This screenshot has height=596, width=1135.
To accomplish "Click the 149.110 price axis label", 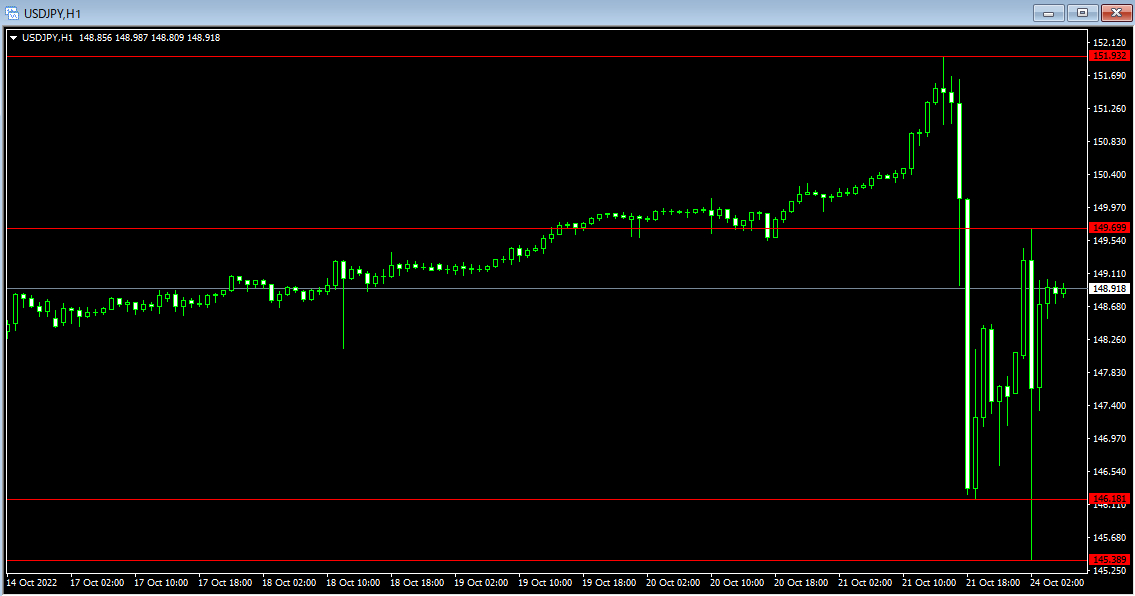I will point(1109,274).
